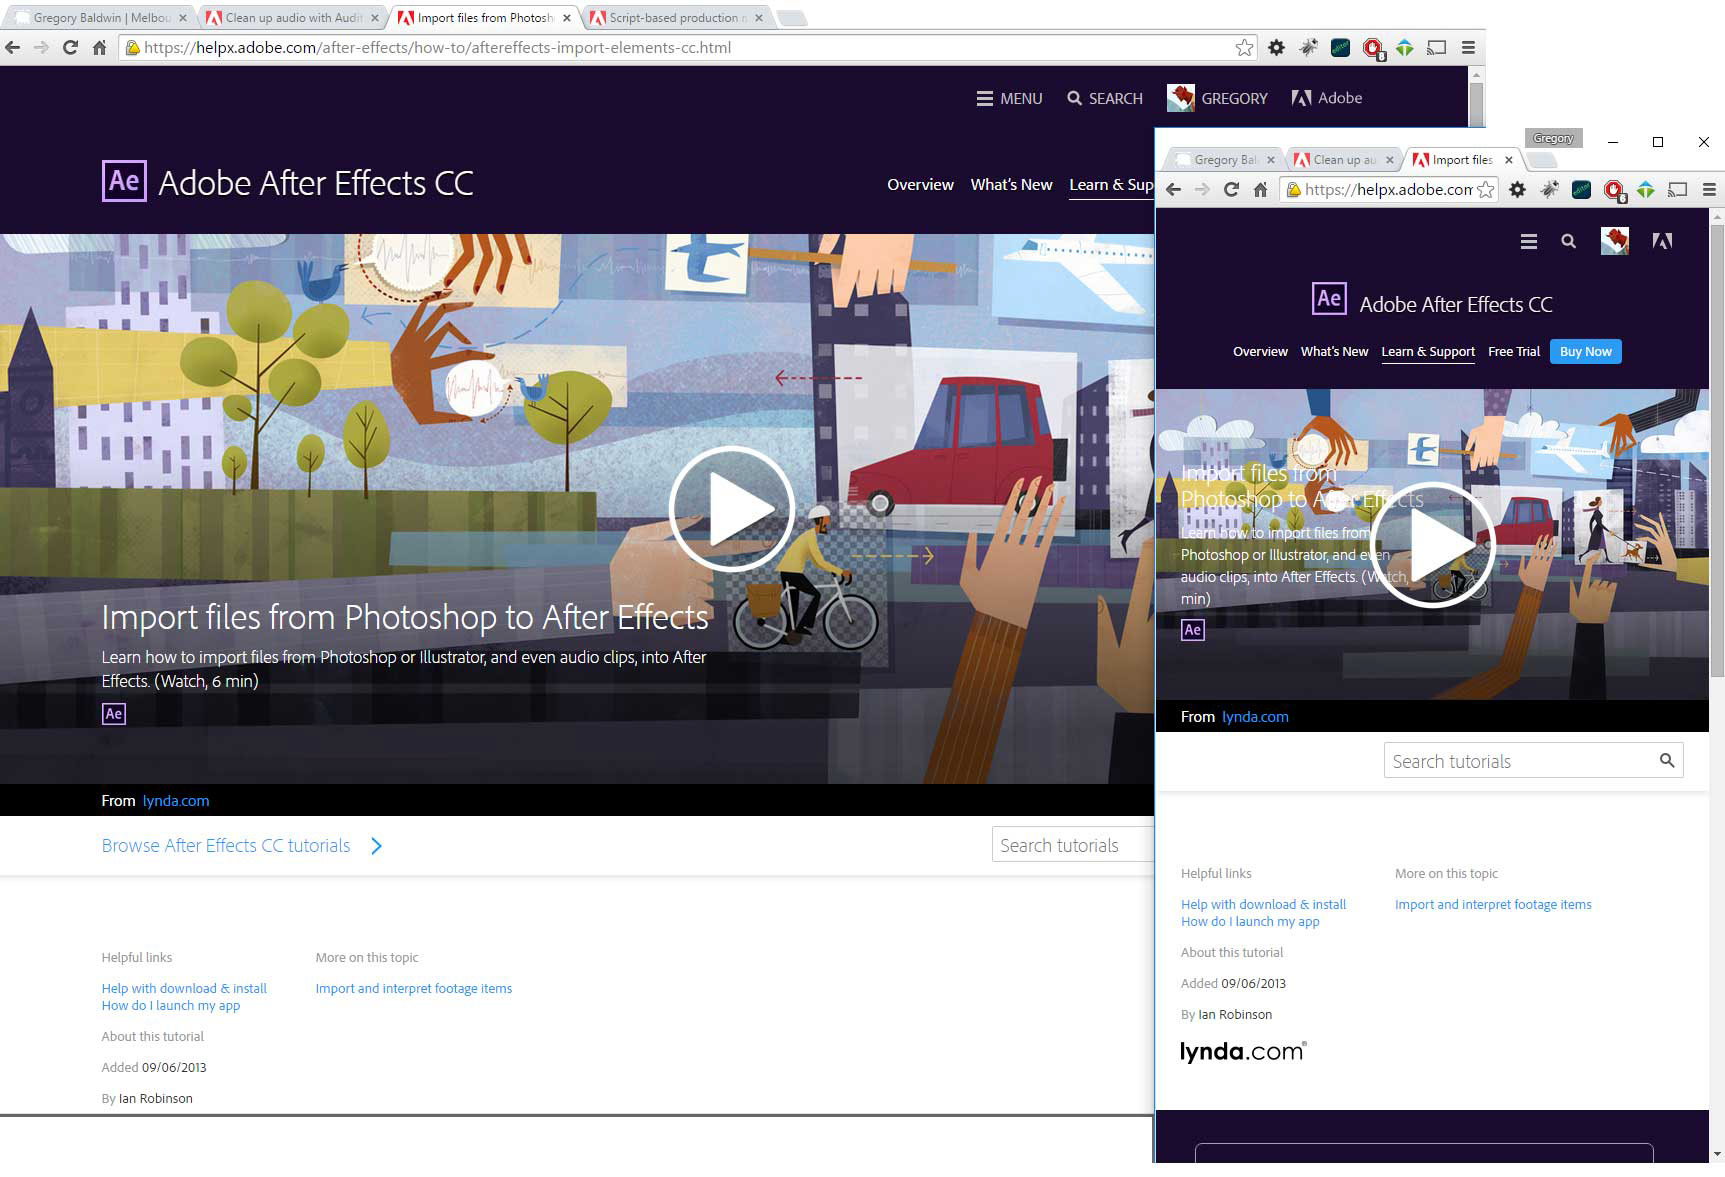Bookmark star in small window address bar
The image size is (1725, 1177).
pos(1486,189)
